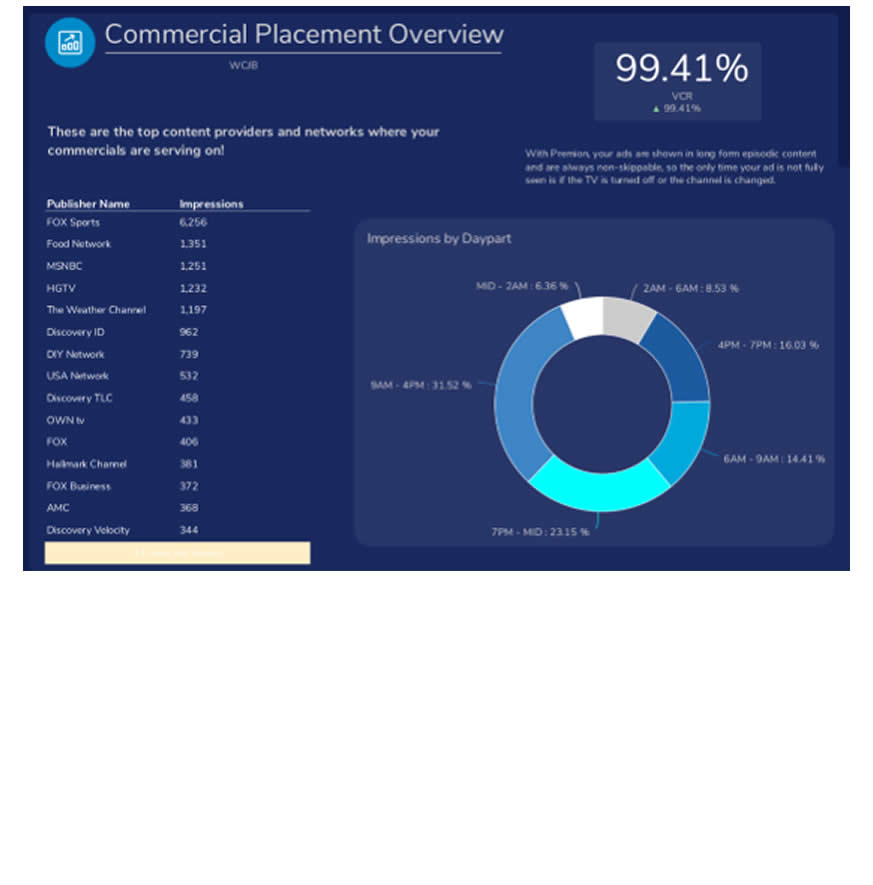873x885 pixels.
Task: Click The Weather Channel entry
Action: 96,310
